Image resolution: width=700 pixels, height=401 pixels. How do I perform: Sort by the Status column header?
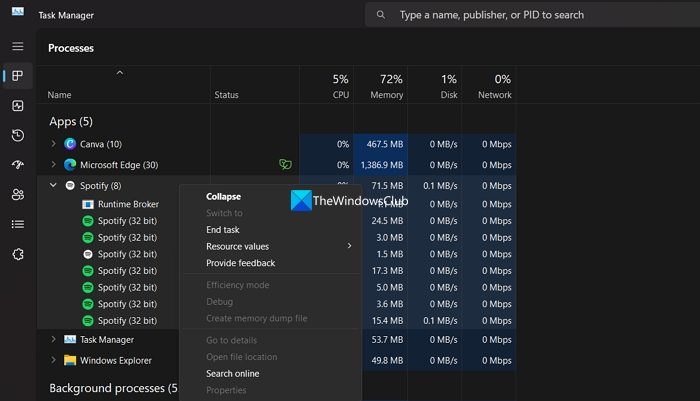click(226, 95)
